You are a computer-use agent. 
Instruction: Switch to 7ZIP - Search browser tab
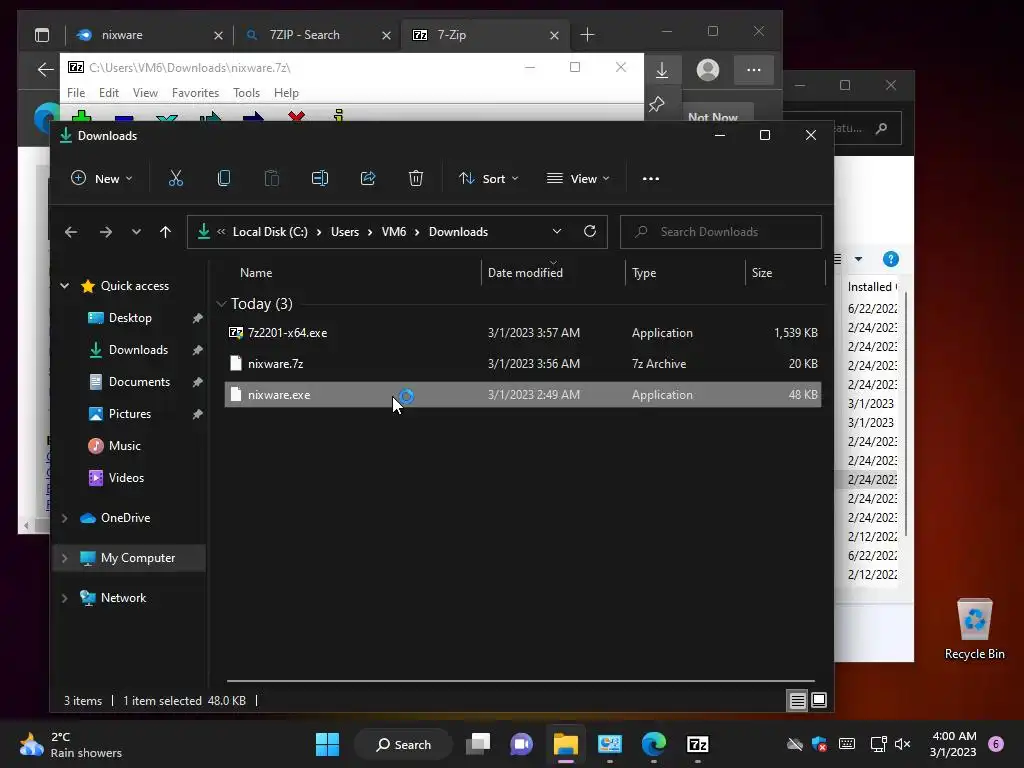(316, 35)
